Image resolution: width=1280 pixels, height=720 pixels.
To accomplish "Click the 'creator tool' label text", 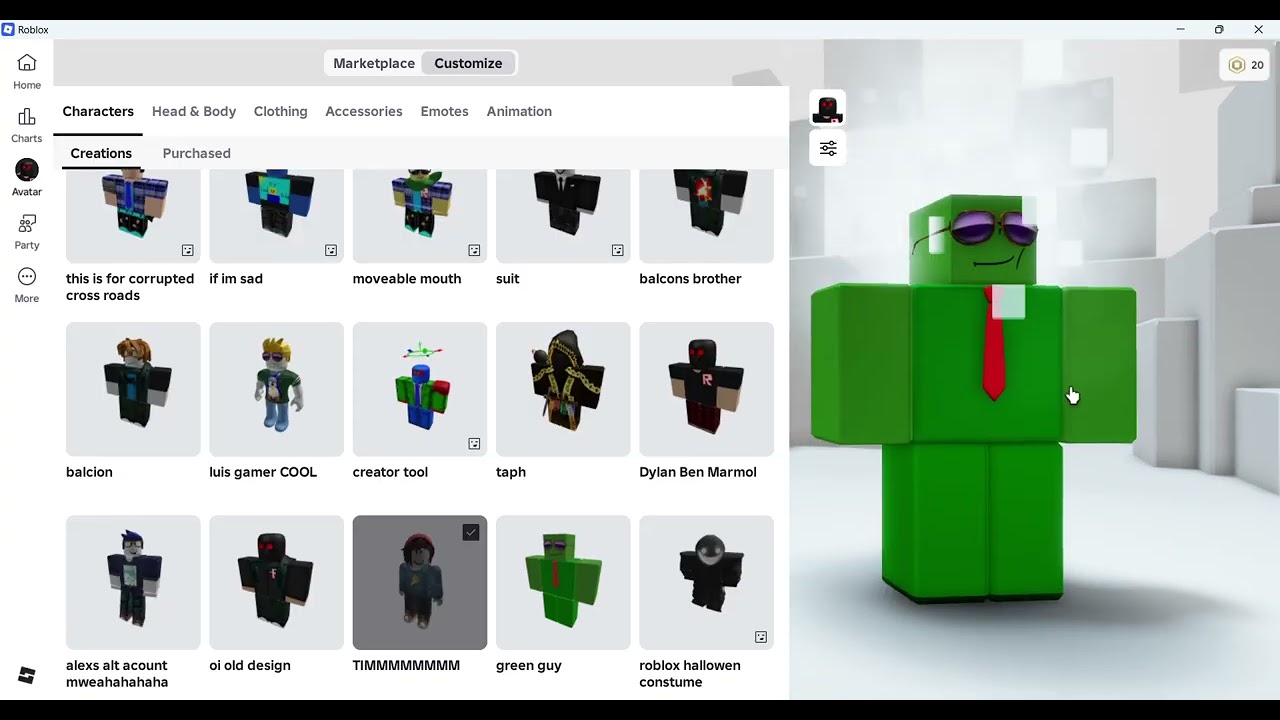I will click(x=390, y=472).
